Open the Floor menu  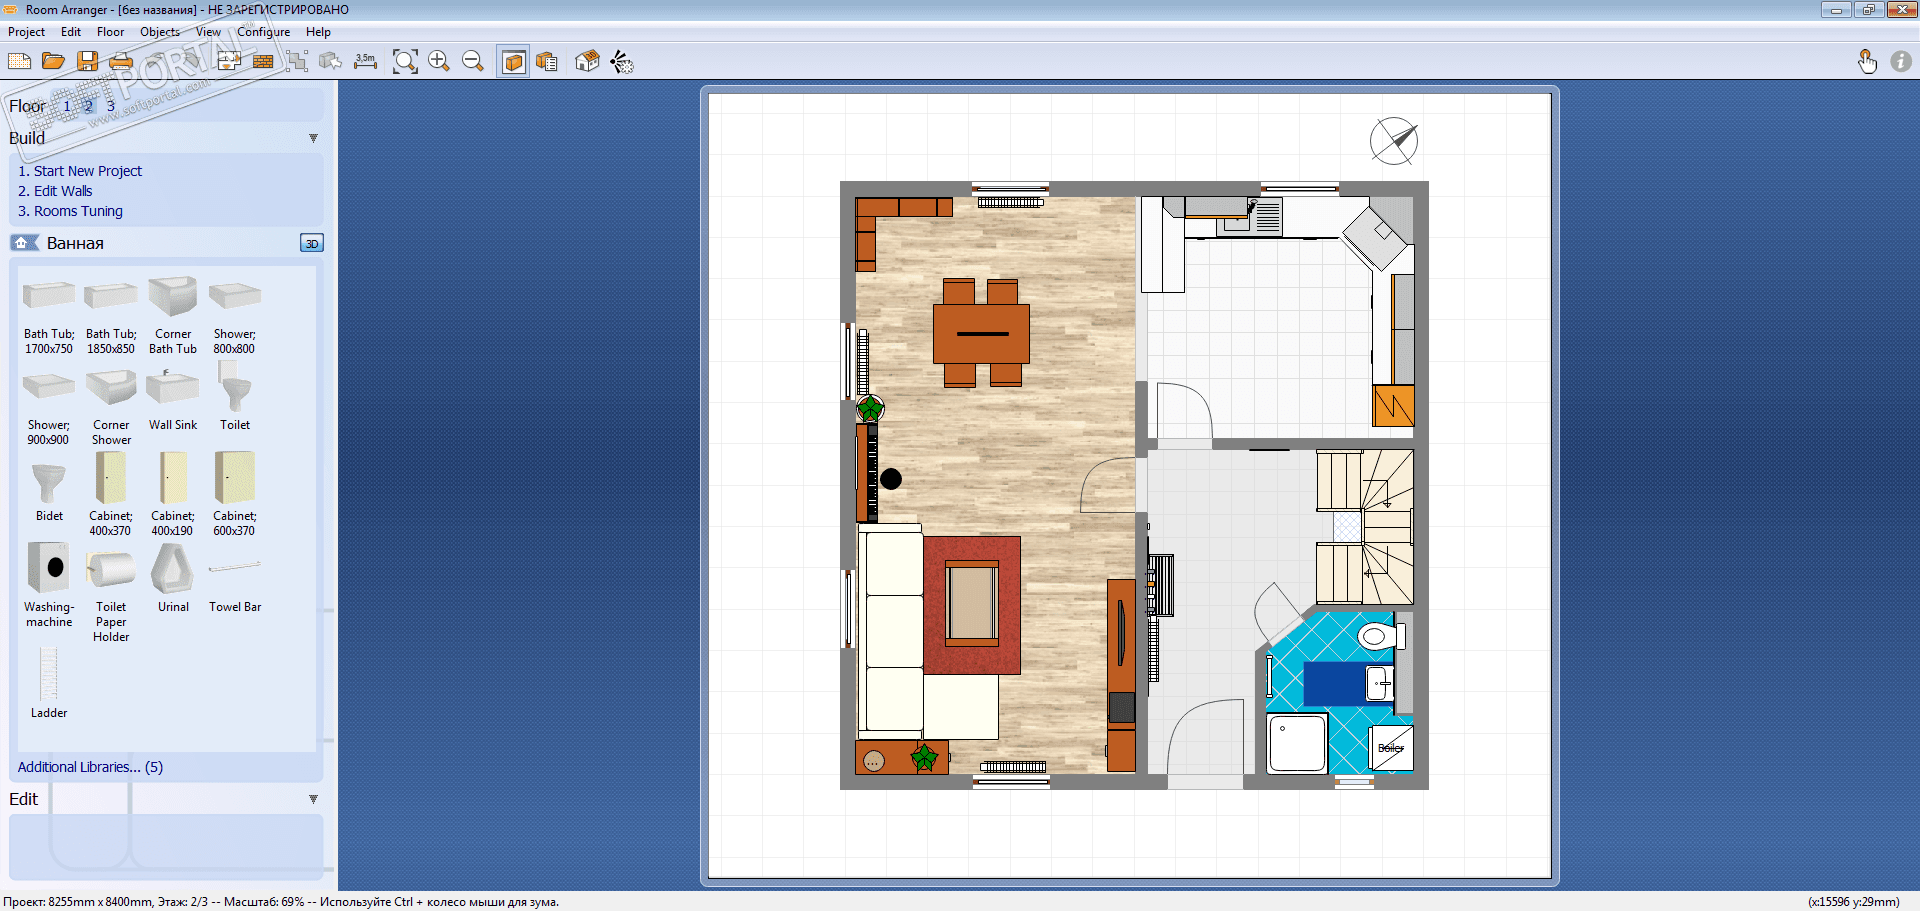[110, 32]
